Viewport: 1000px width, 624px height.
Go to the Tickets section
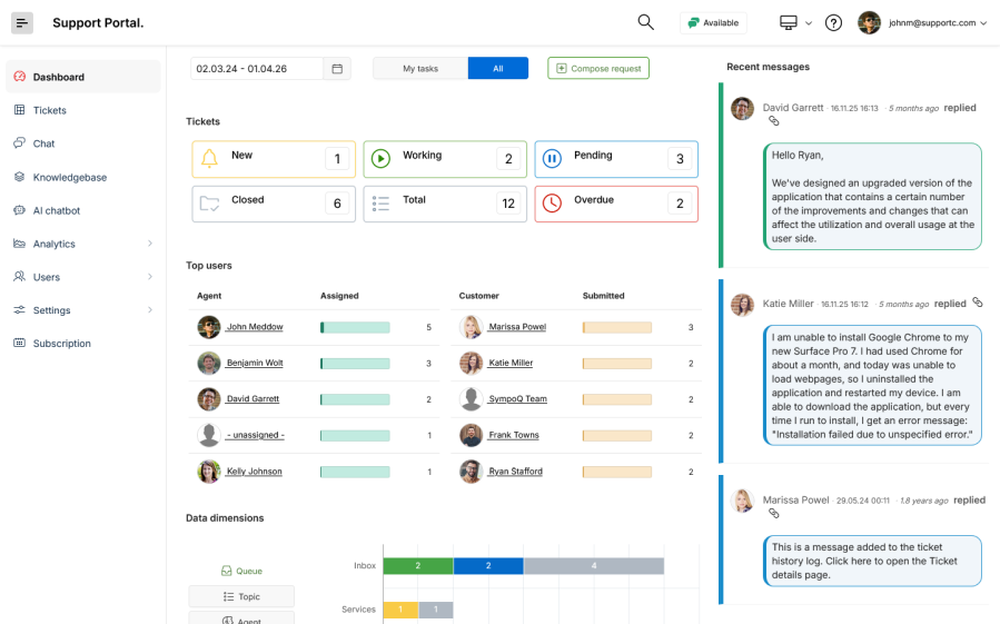[x=51, y=110]
